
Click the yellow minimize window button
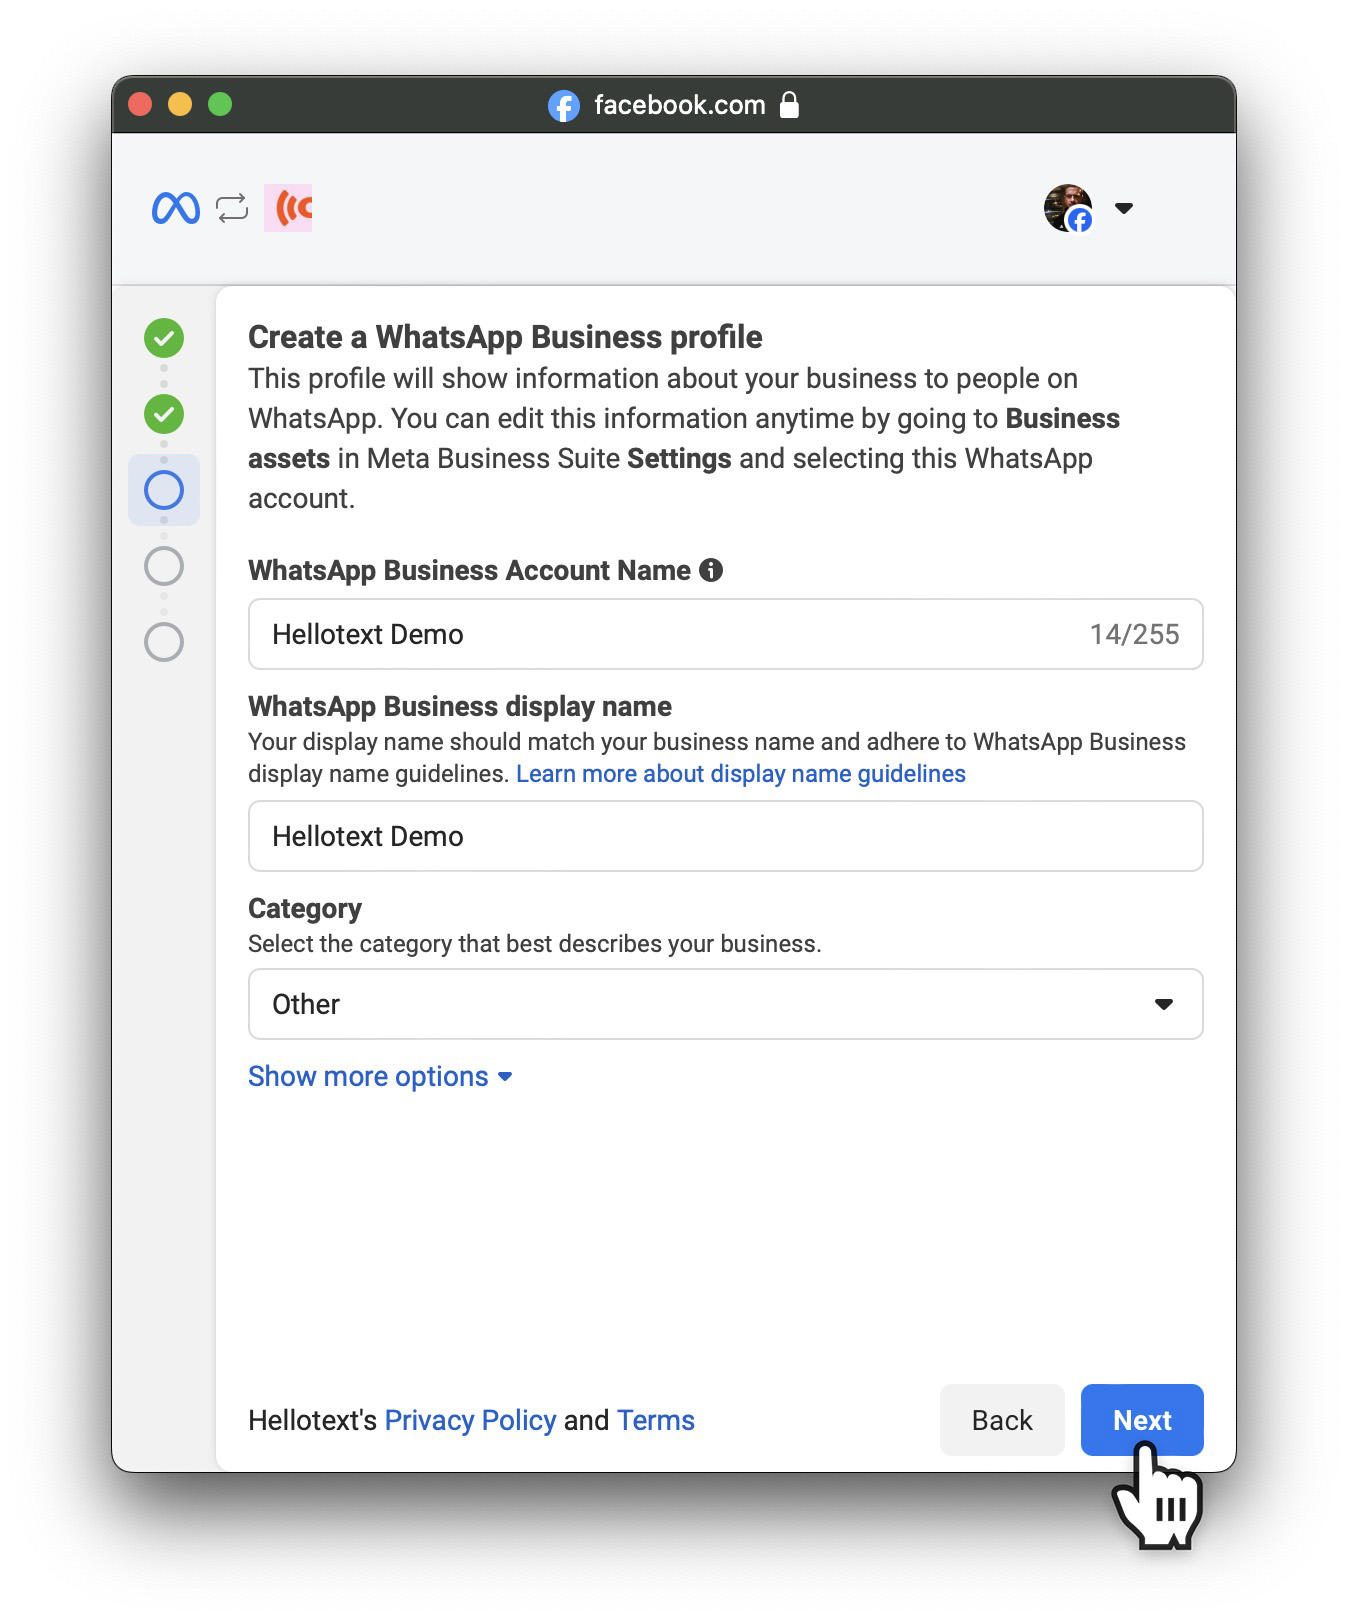pos(180,104)
